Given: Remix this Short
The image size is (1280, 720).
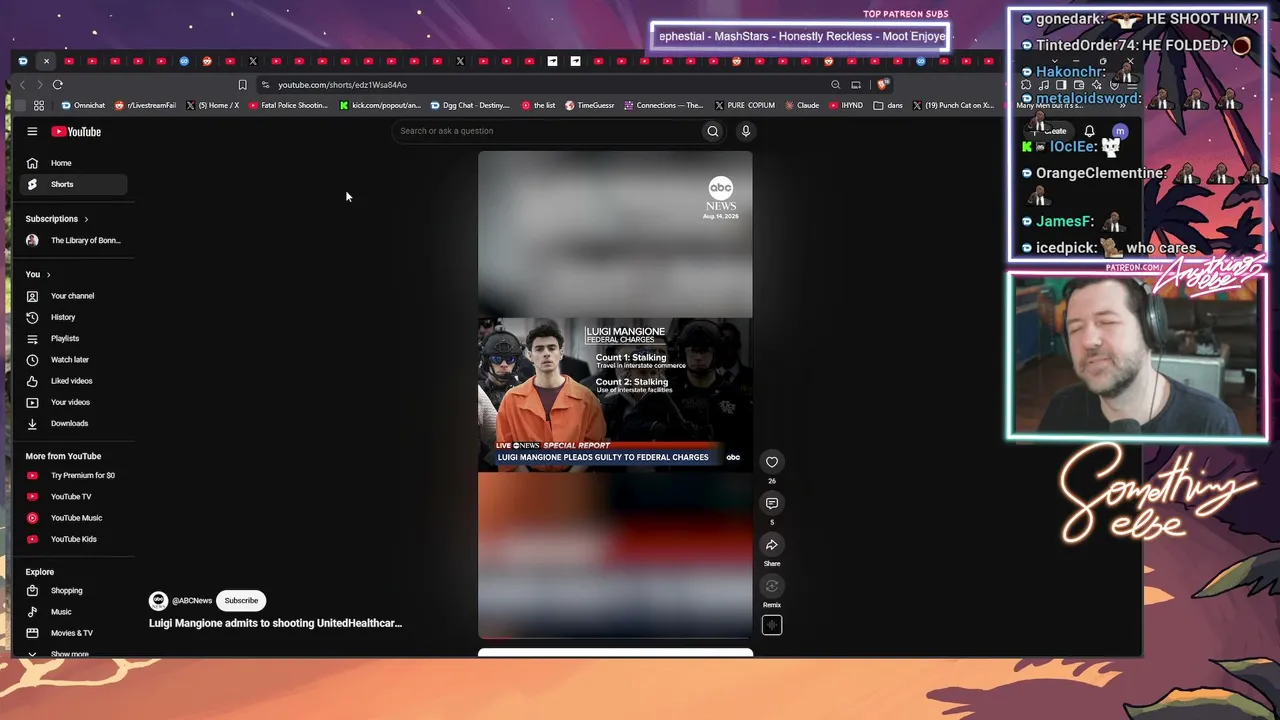Looking at the screenshot, I should [772, 586].
